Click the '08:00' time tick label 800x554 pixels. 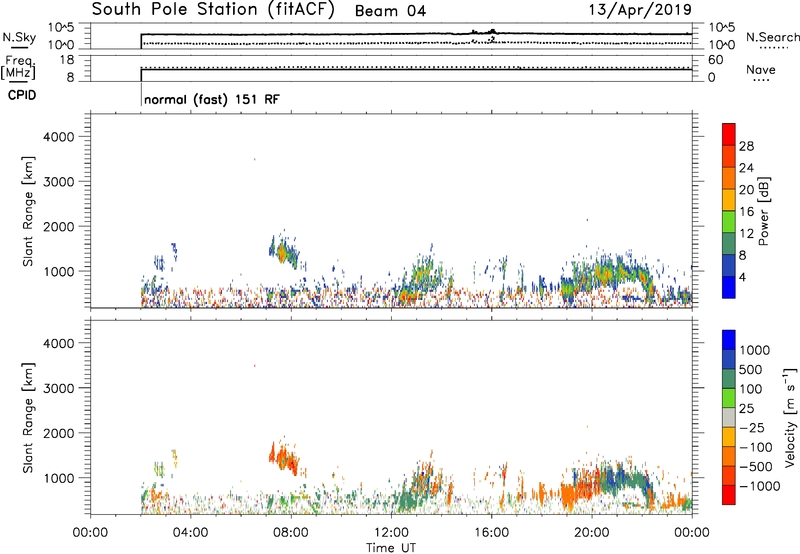click(291, 533)
